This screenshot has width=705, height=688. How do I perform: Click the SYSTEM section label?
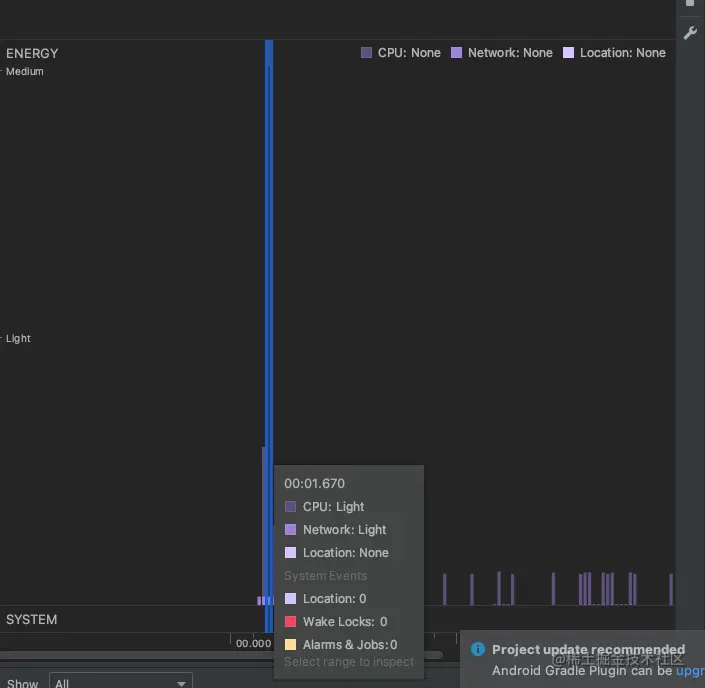[31, 620]
